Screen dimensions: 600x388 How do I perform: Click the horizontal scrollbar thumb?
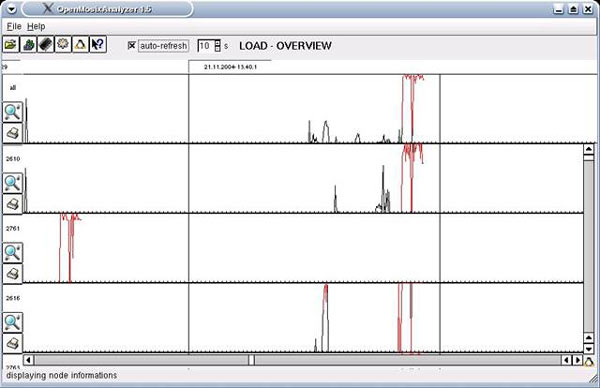[x=251, y=360]
